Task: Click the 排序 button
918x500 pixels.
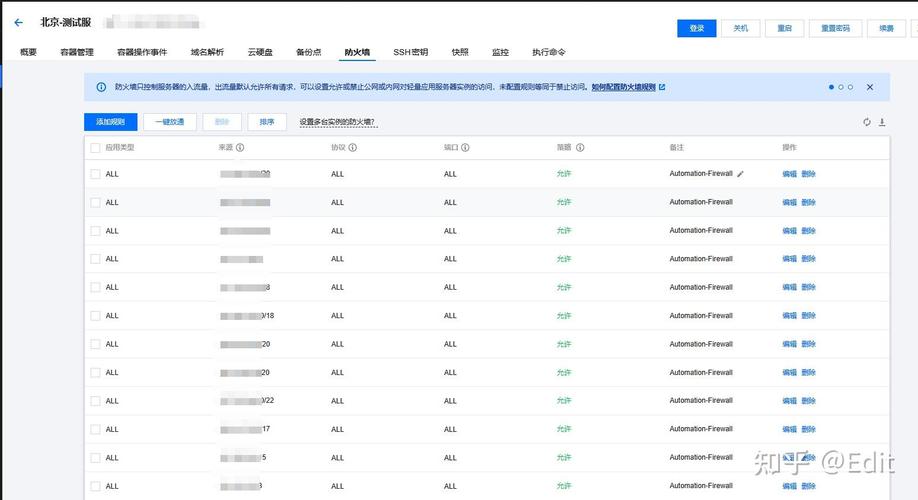Action: click(x=267, y=122)
